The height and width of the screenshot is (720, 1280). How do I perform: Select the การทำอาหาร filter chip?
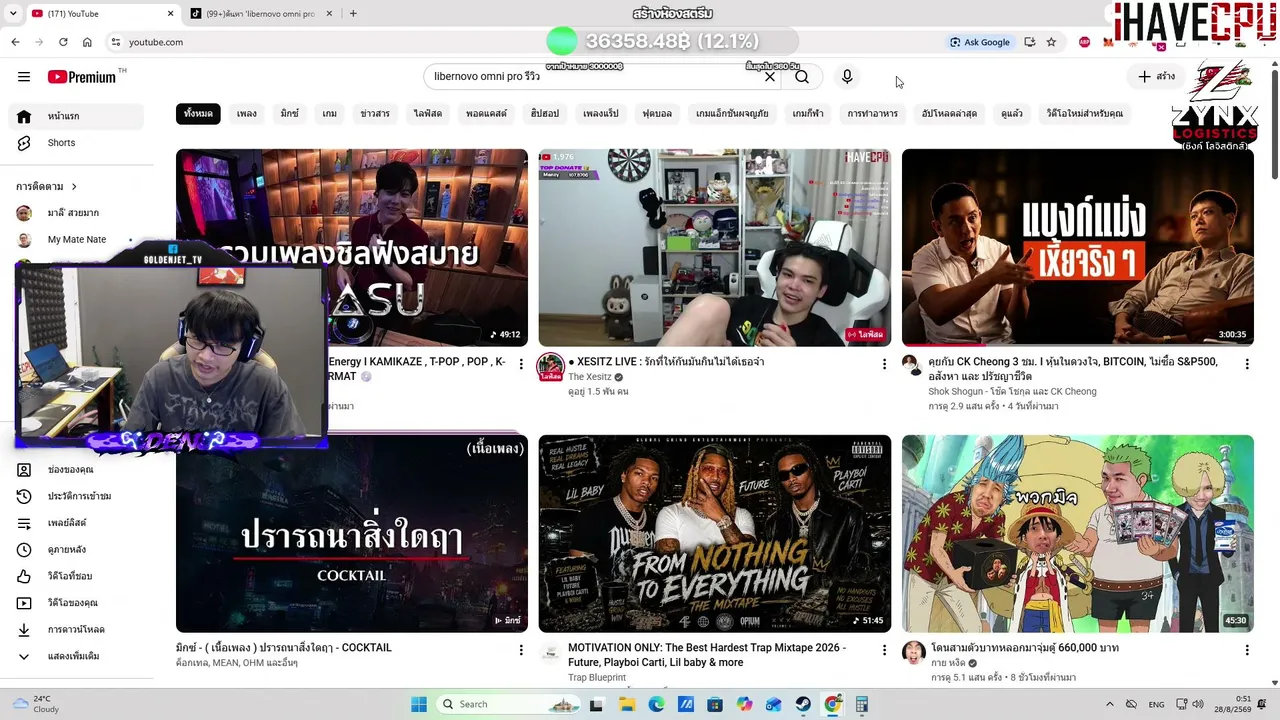873,114
